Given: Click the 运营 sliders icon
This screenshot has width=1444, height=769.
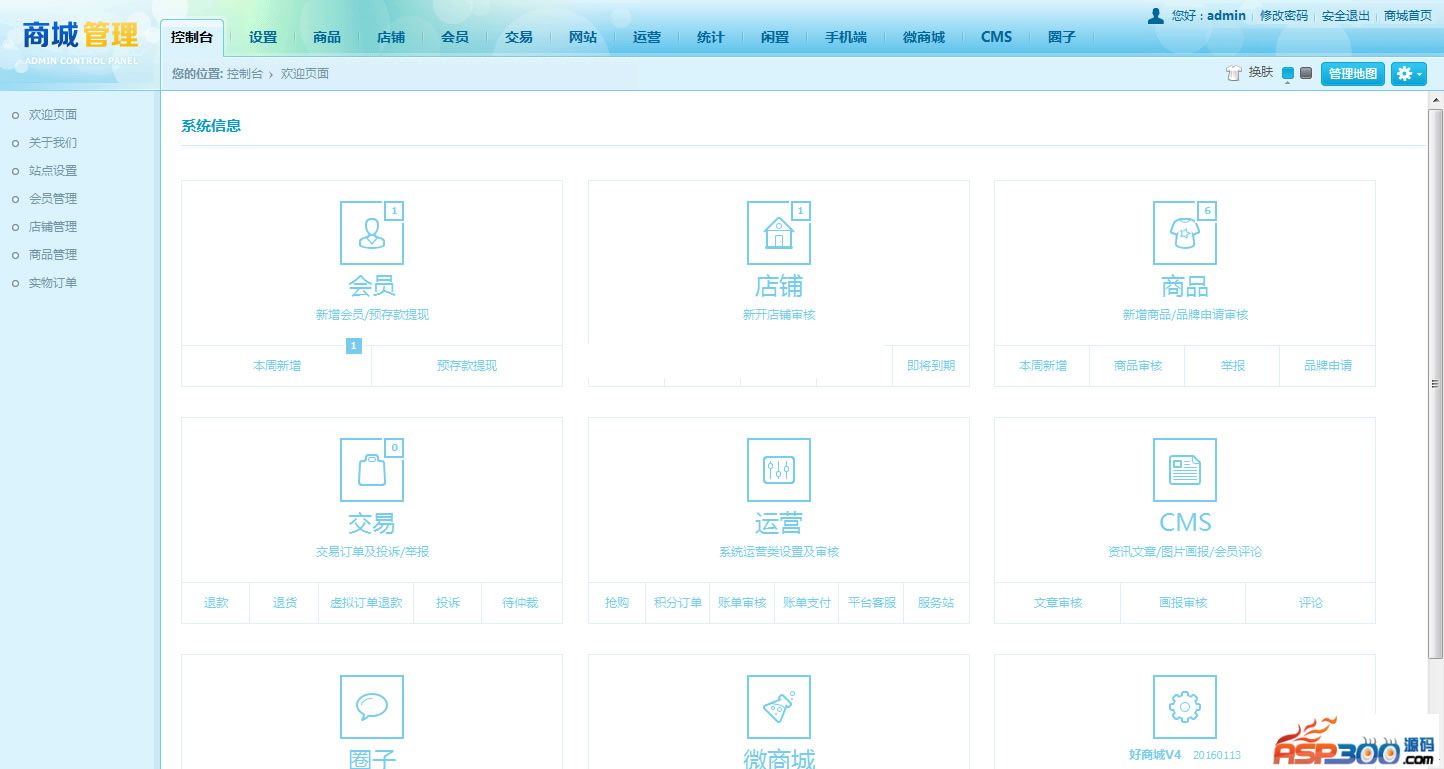Looking at the screenshot, I should 778,470.
